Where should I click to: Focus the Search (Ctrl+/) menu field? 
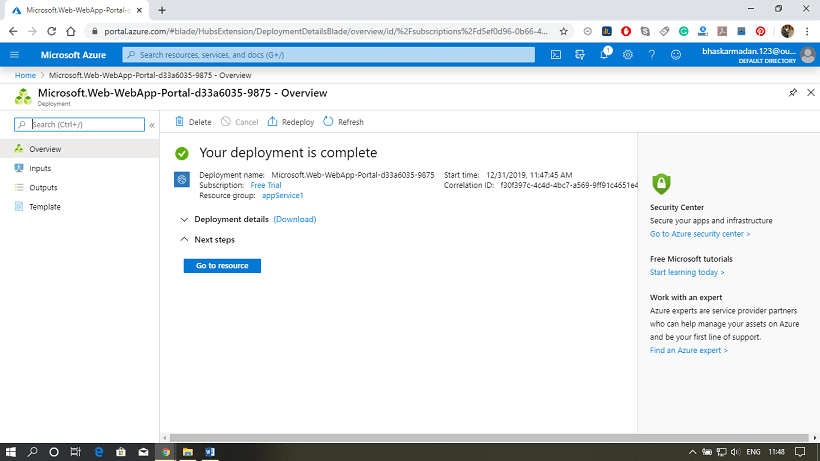[x=79, y=124]
